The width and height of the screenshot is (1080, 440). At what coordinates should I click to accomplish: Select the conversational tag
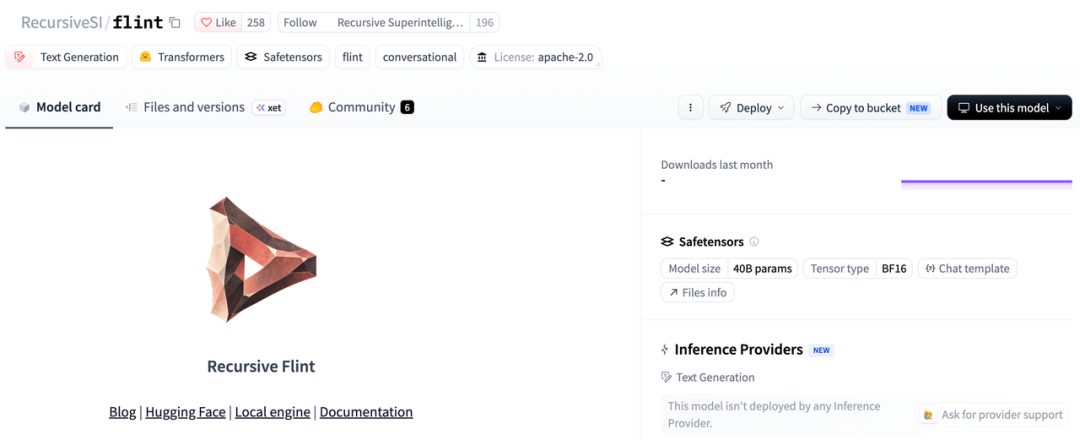(419, 57)
